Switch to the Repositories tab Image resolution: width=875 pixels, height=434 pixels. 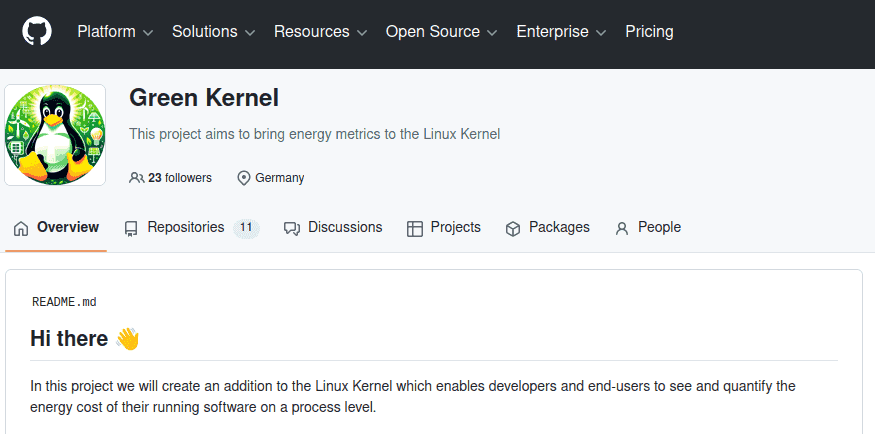[192, 228]
